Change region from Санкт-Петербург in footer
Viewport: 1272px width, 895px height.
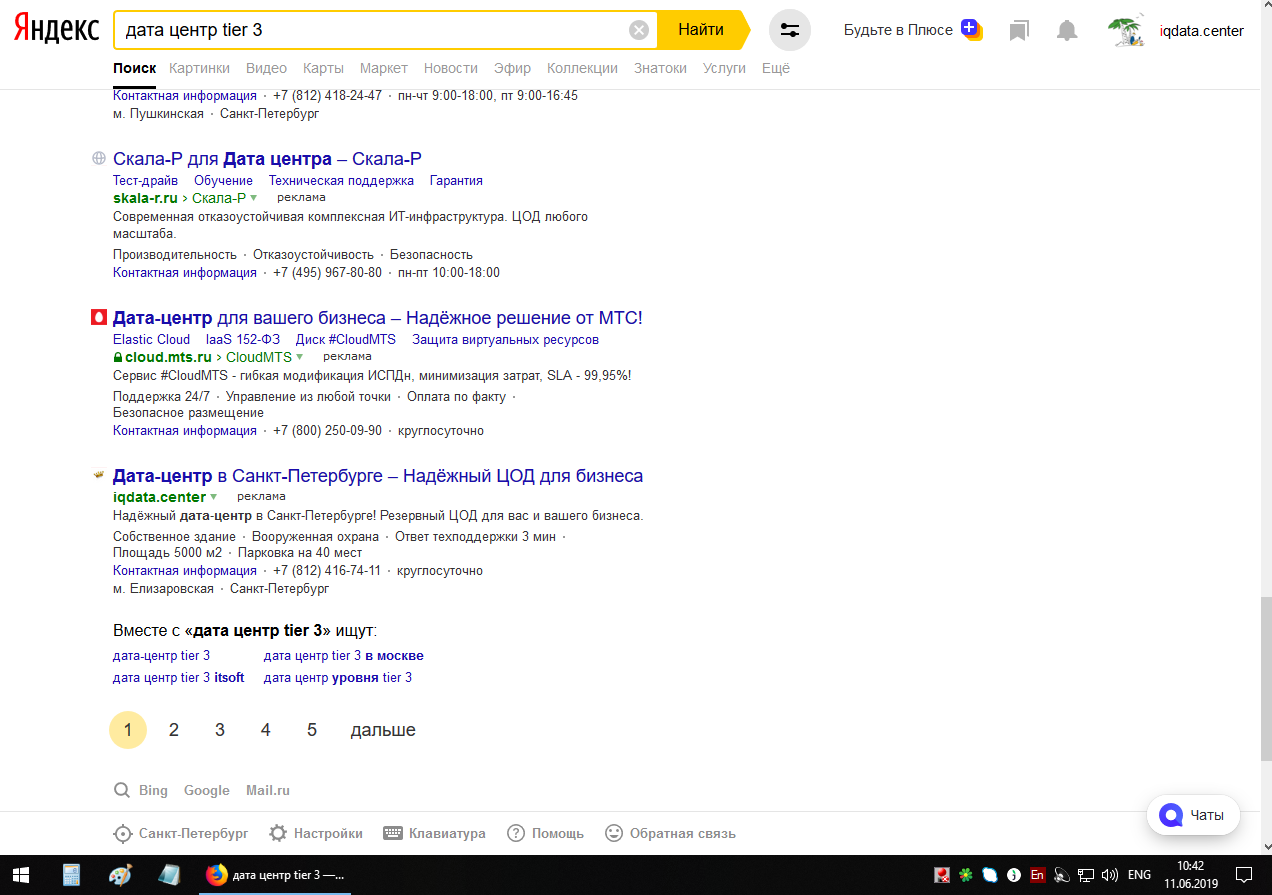pyautogui.click(x=181, y=833)
